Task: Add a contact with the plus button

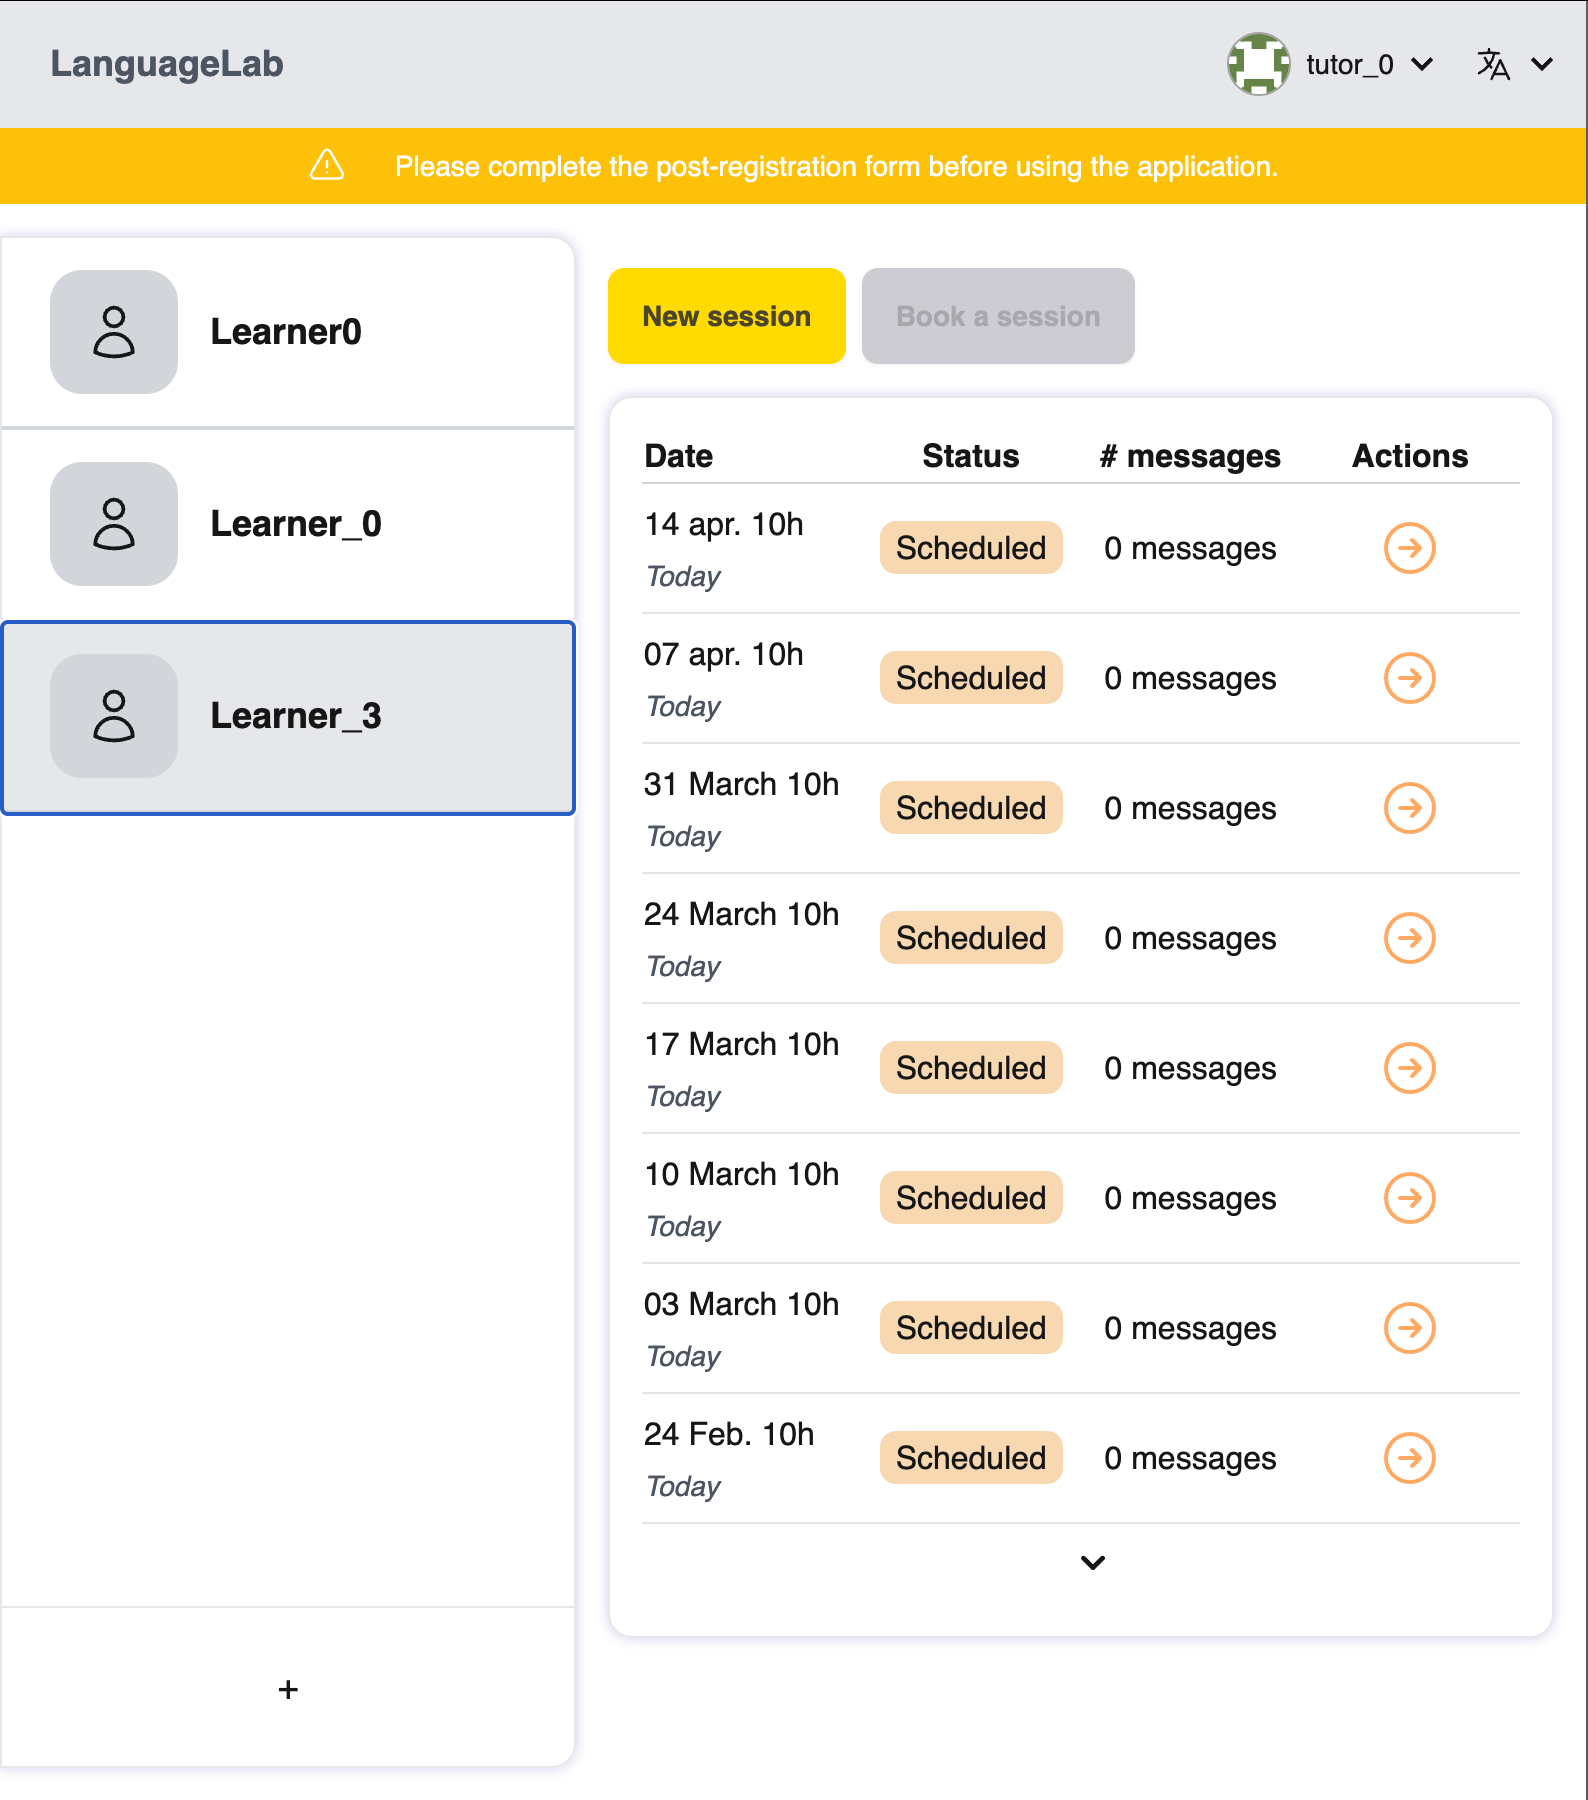Action: tap(288, 1689)
